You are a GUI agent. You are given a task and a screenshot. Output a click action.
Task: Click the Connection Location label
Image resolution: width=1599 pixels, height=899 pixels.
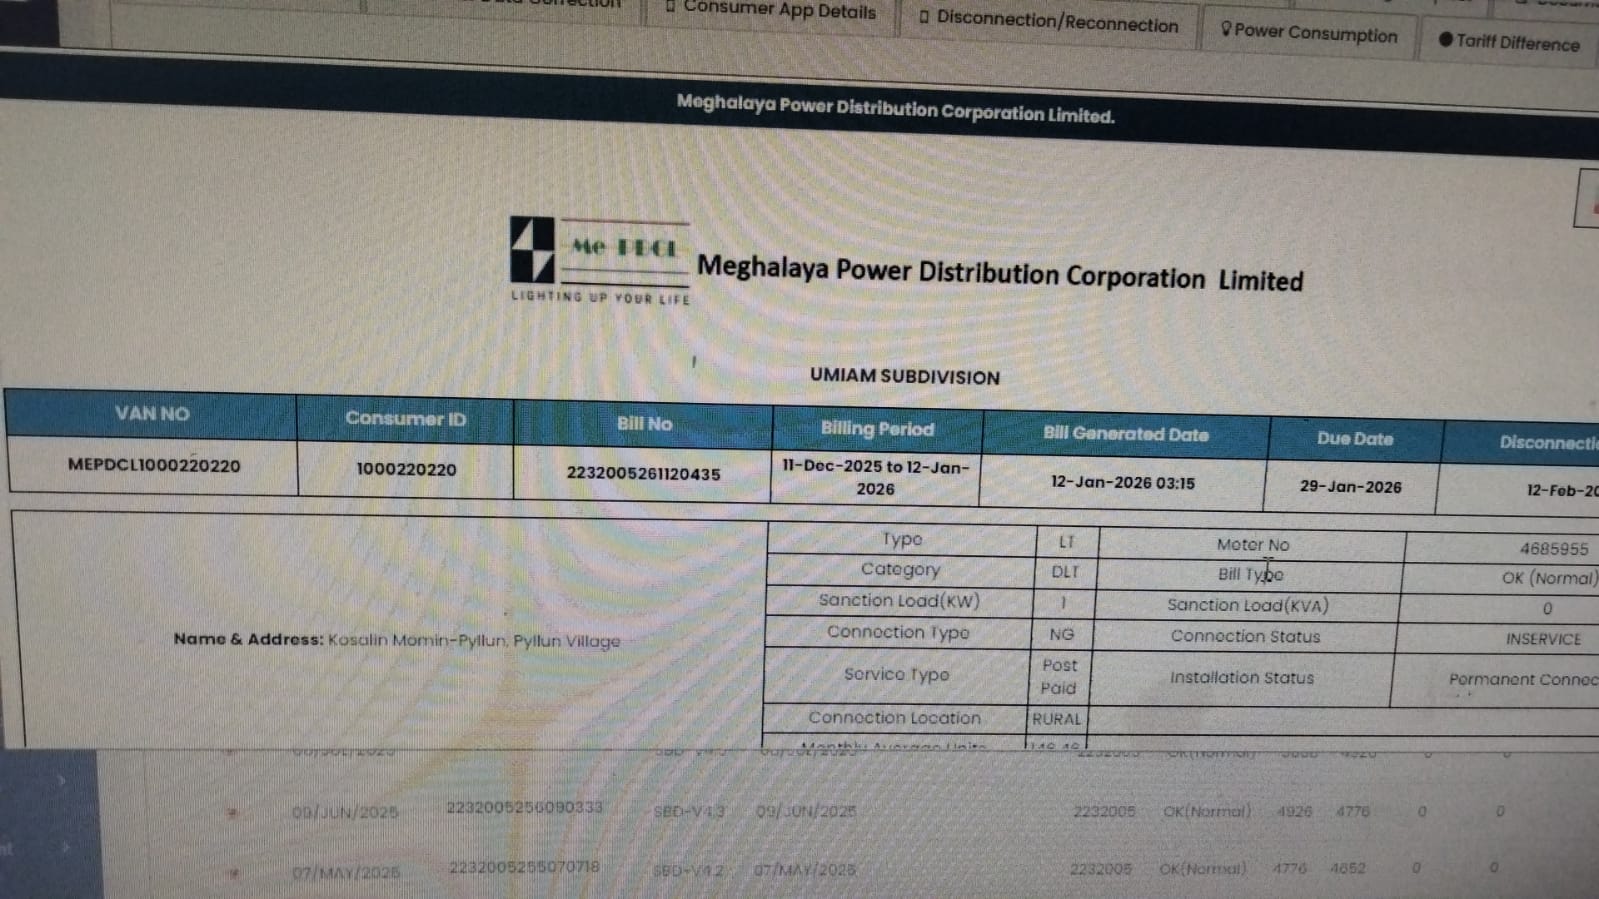click(894, 718)
